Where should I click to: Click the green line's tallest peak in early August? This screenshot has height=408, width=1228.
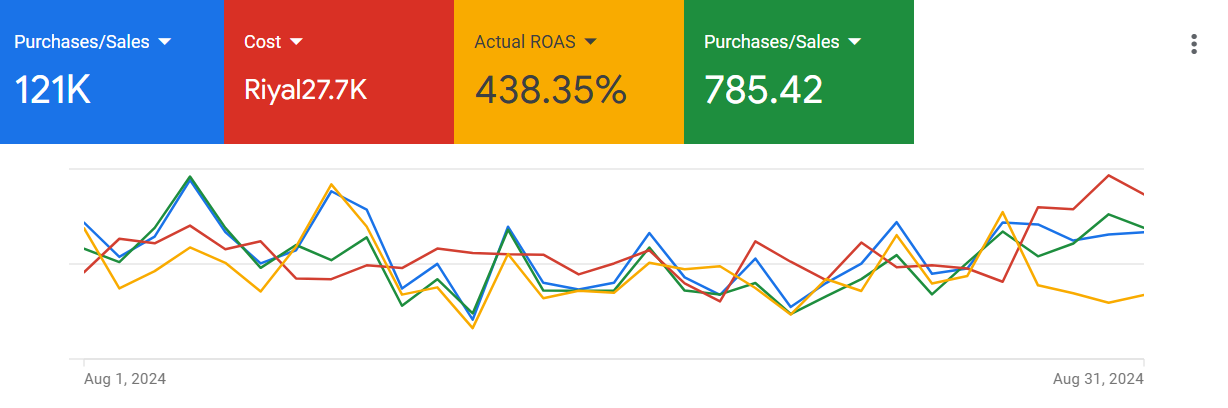click(190, 177)
